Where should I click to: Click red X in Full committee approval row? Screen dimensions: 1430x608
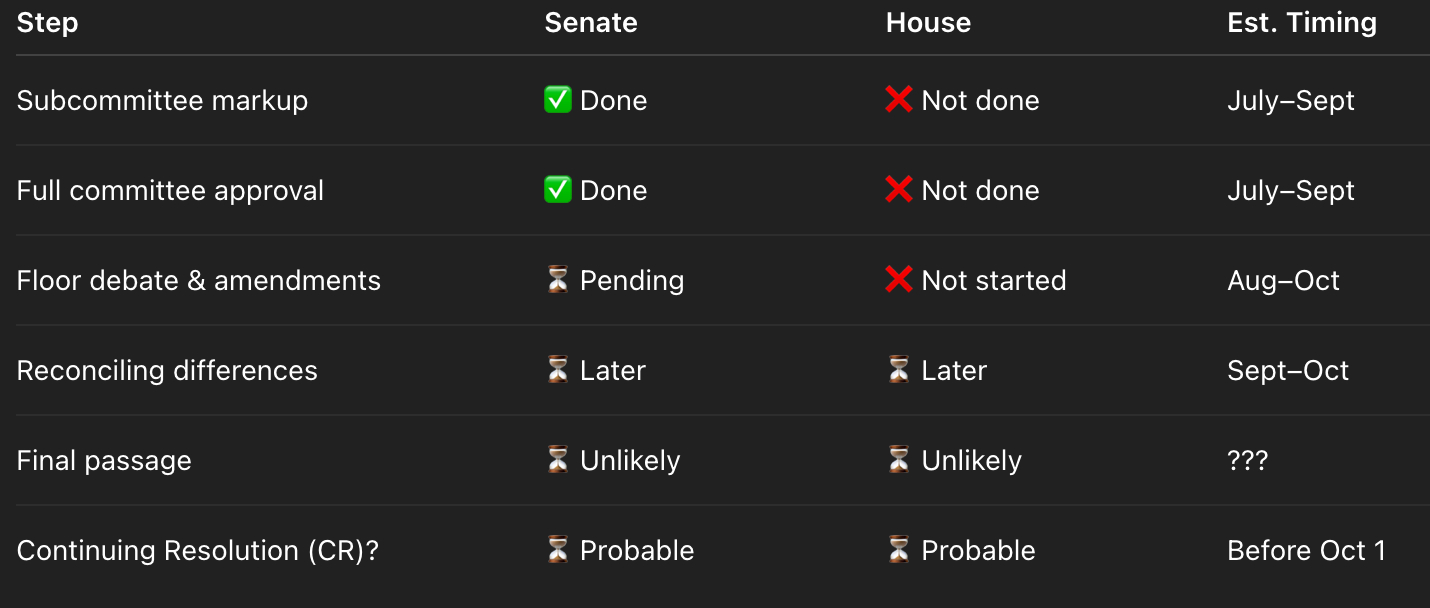point(899,190)
